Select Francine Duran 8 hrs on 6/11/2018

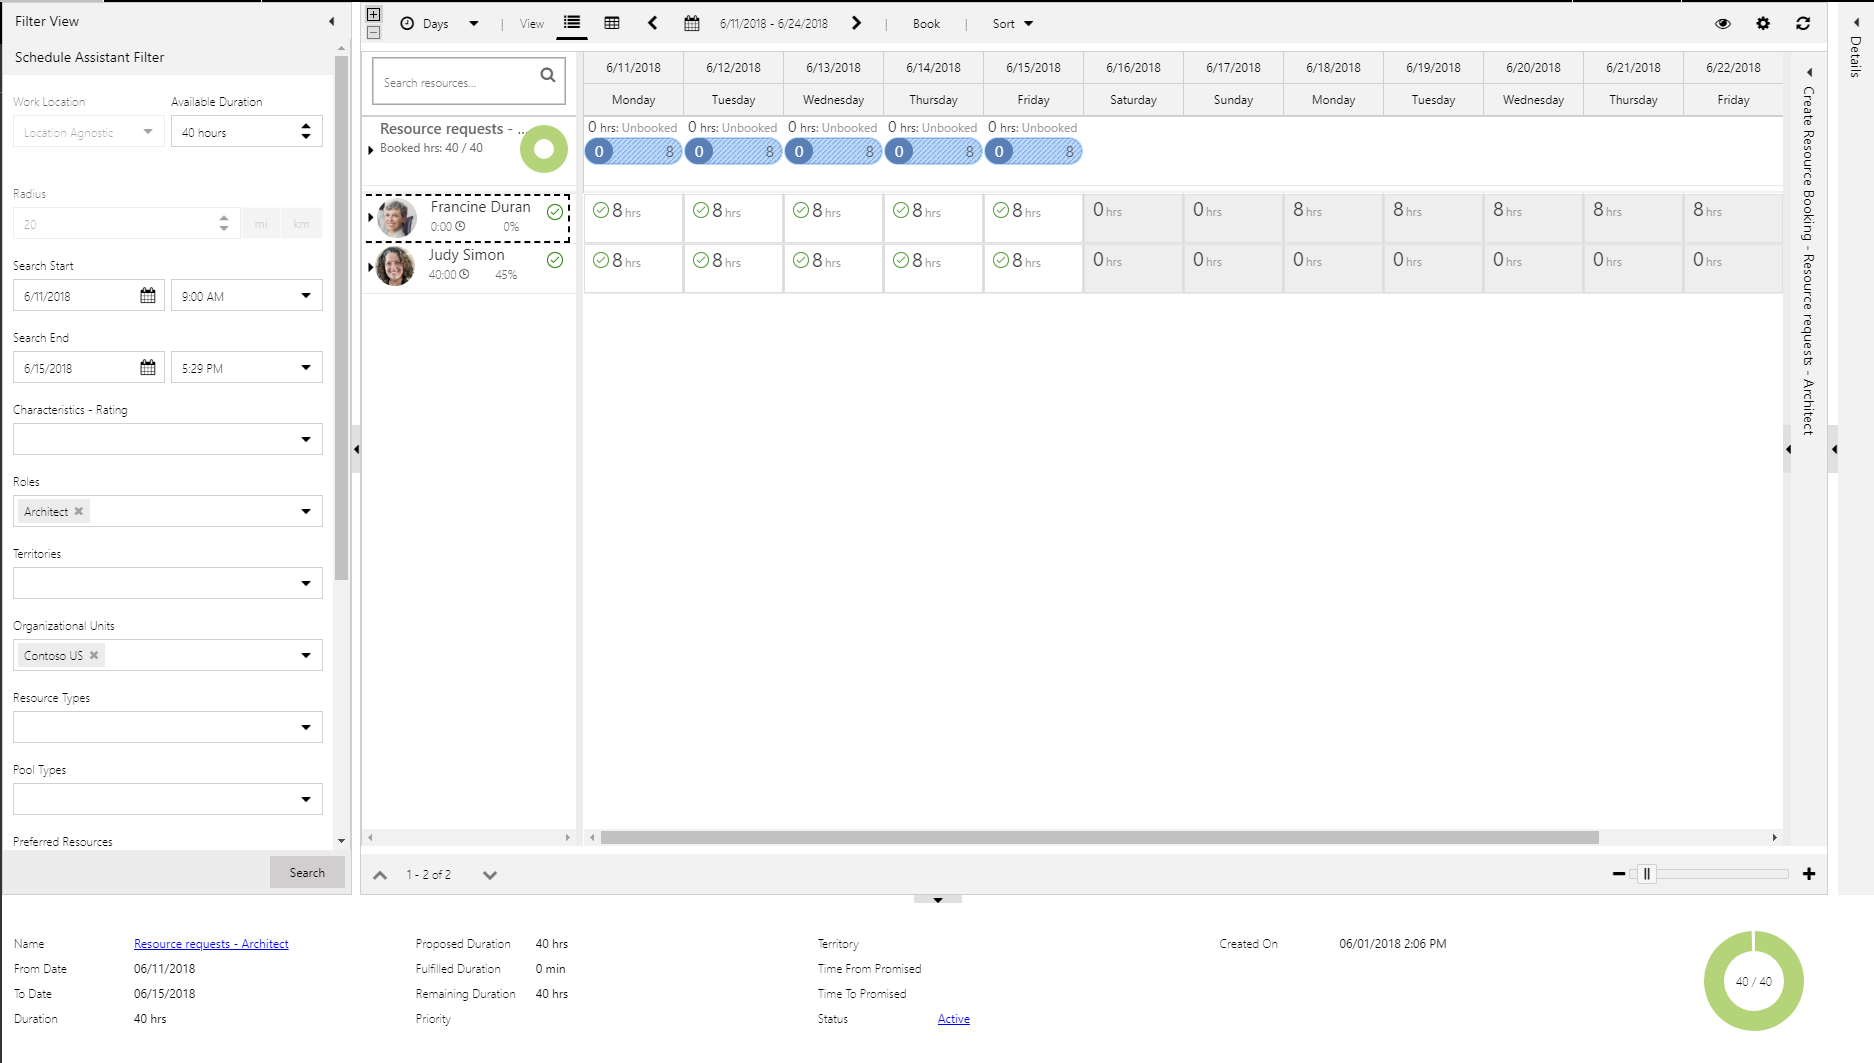[633, 217]
